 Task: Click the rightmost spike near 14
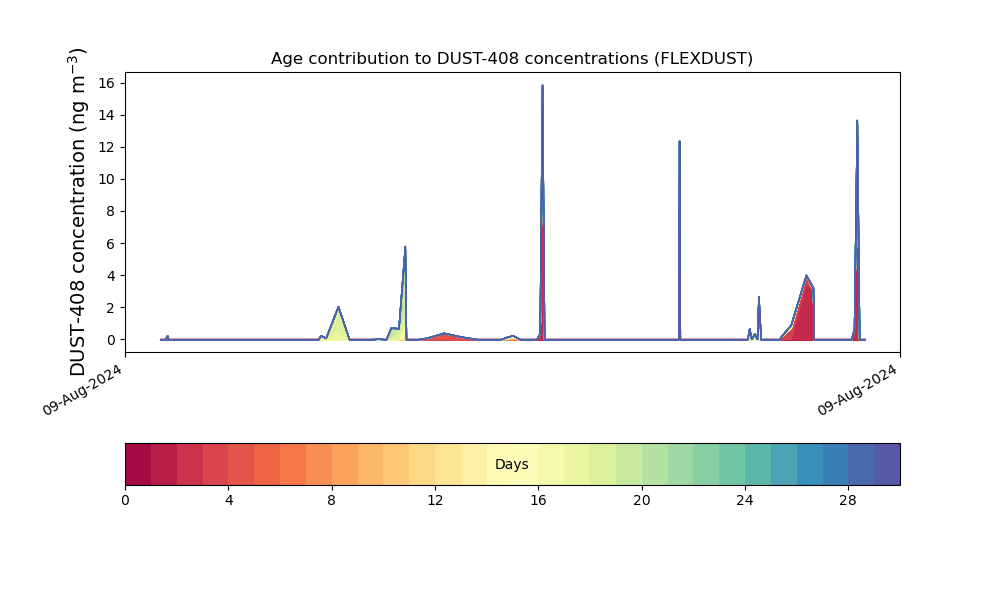857,125
